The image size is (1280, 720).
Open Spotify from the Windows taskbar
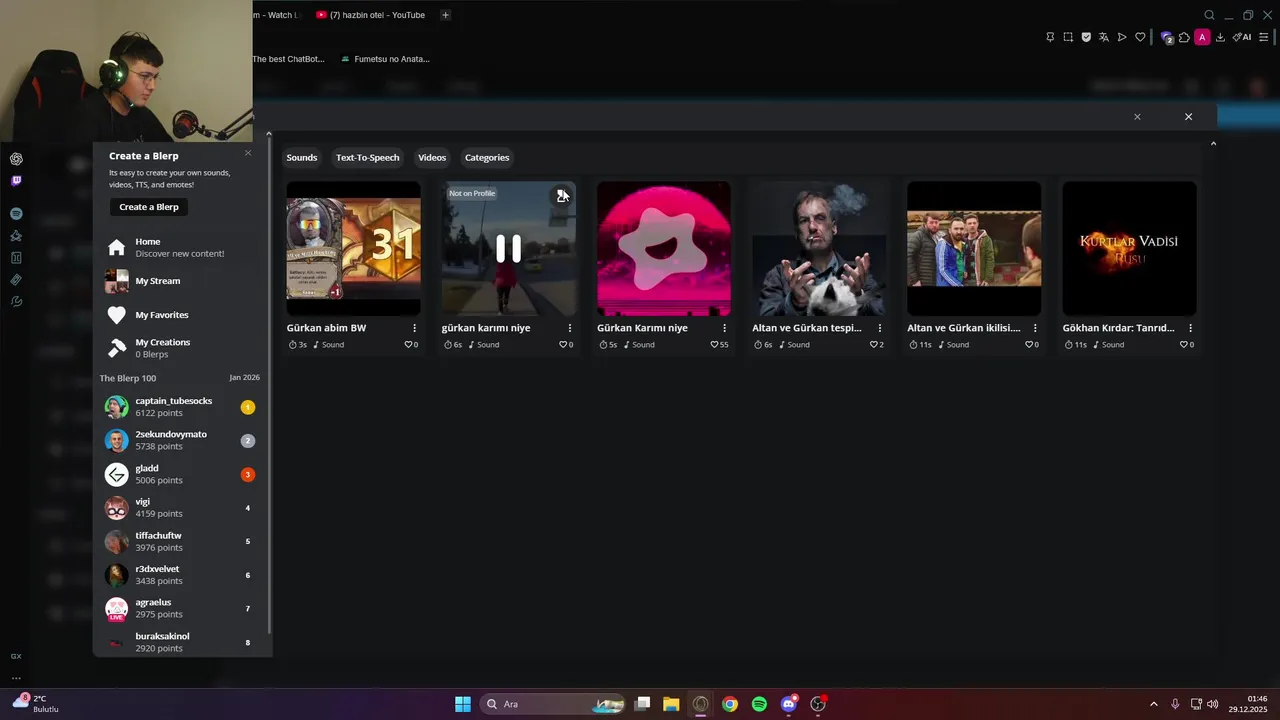[x=759, y=704]
